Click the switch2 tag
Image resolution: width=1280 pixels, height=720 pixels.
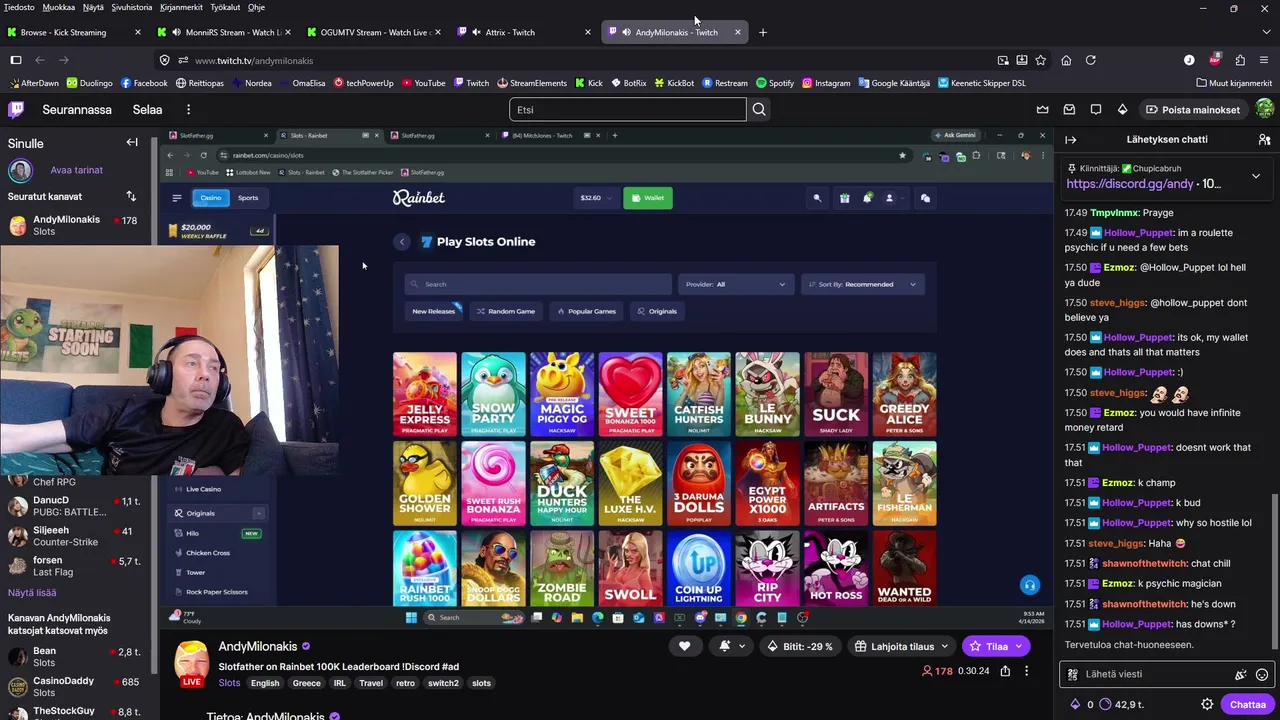[443, 683]
